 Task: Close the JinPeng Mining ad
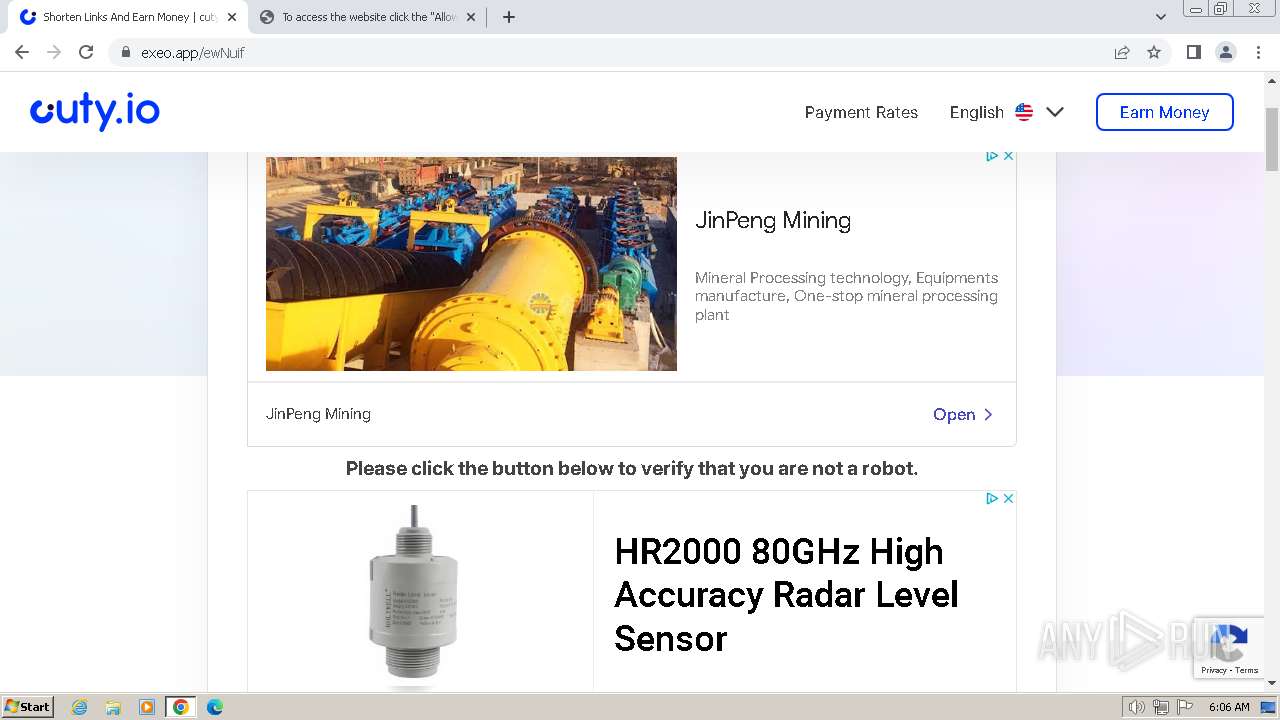coord(1008,156)
